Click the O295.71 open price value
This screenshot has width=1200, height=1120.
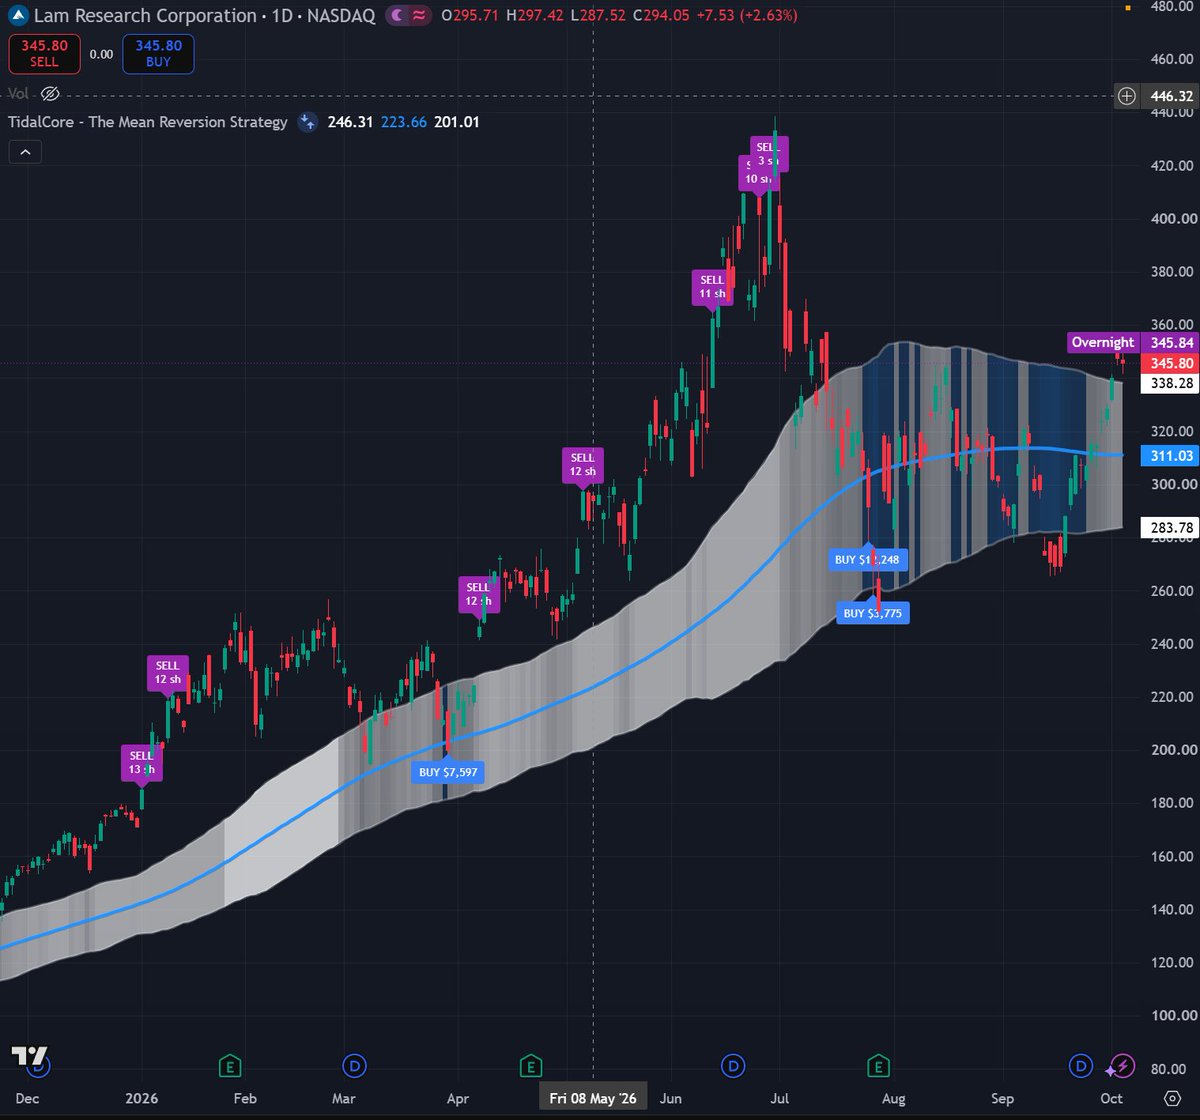point(471,16)
